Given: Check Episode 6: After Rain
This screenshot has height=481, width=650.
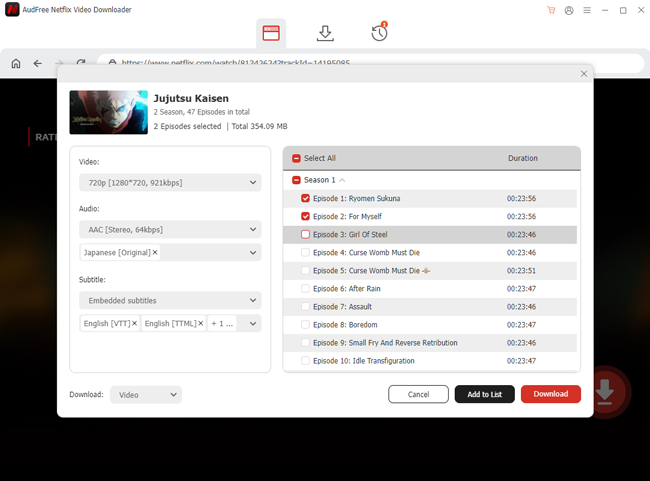Looking at the screenshot, I should click(306, 289).
